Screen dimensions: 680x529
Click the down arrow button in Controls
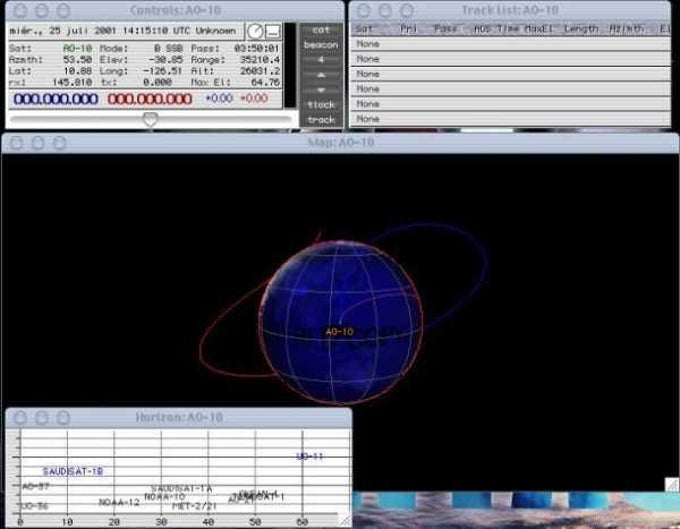click(x=321, y=90)
